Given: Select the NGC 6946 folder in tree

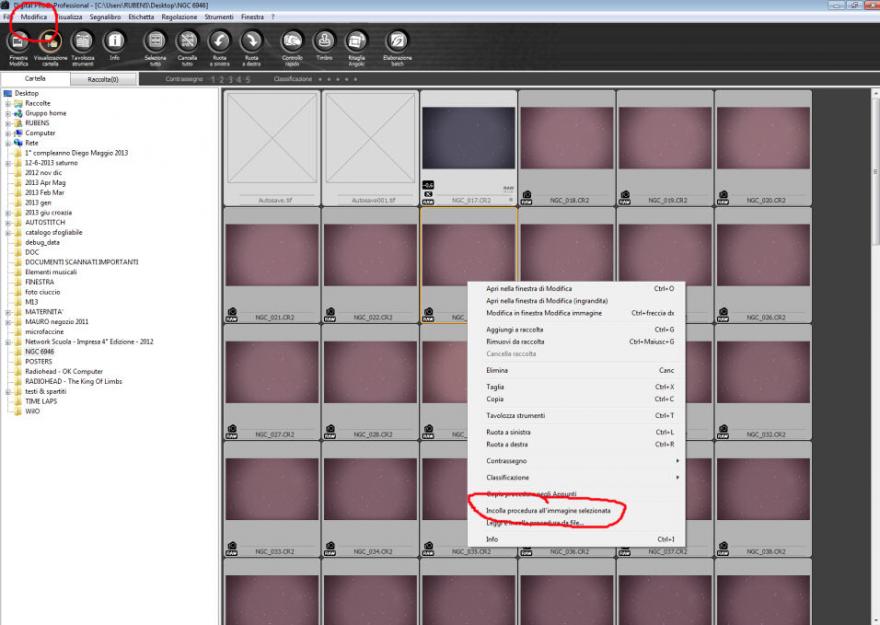Looking at the screenshot, I should pyautogui.click(x=39, y=351).
